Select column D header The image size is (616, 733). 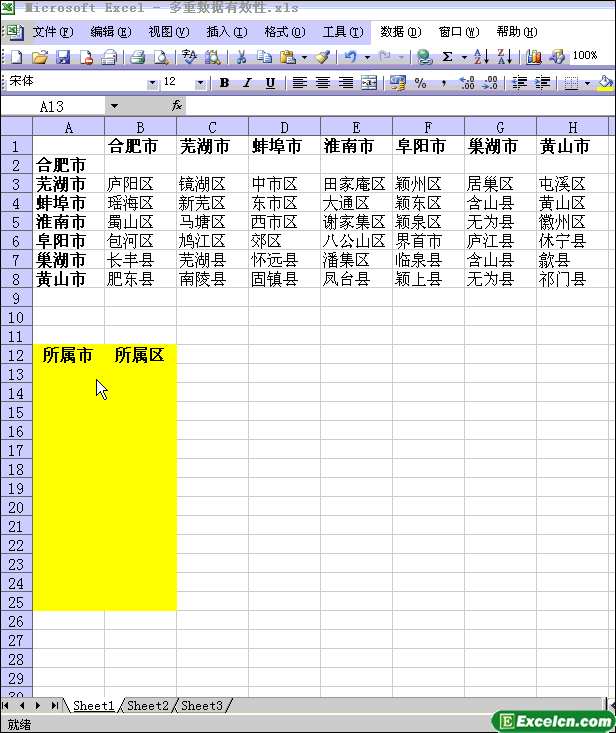(284, 127)
